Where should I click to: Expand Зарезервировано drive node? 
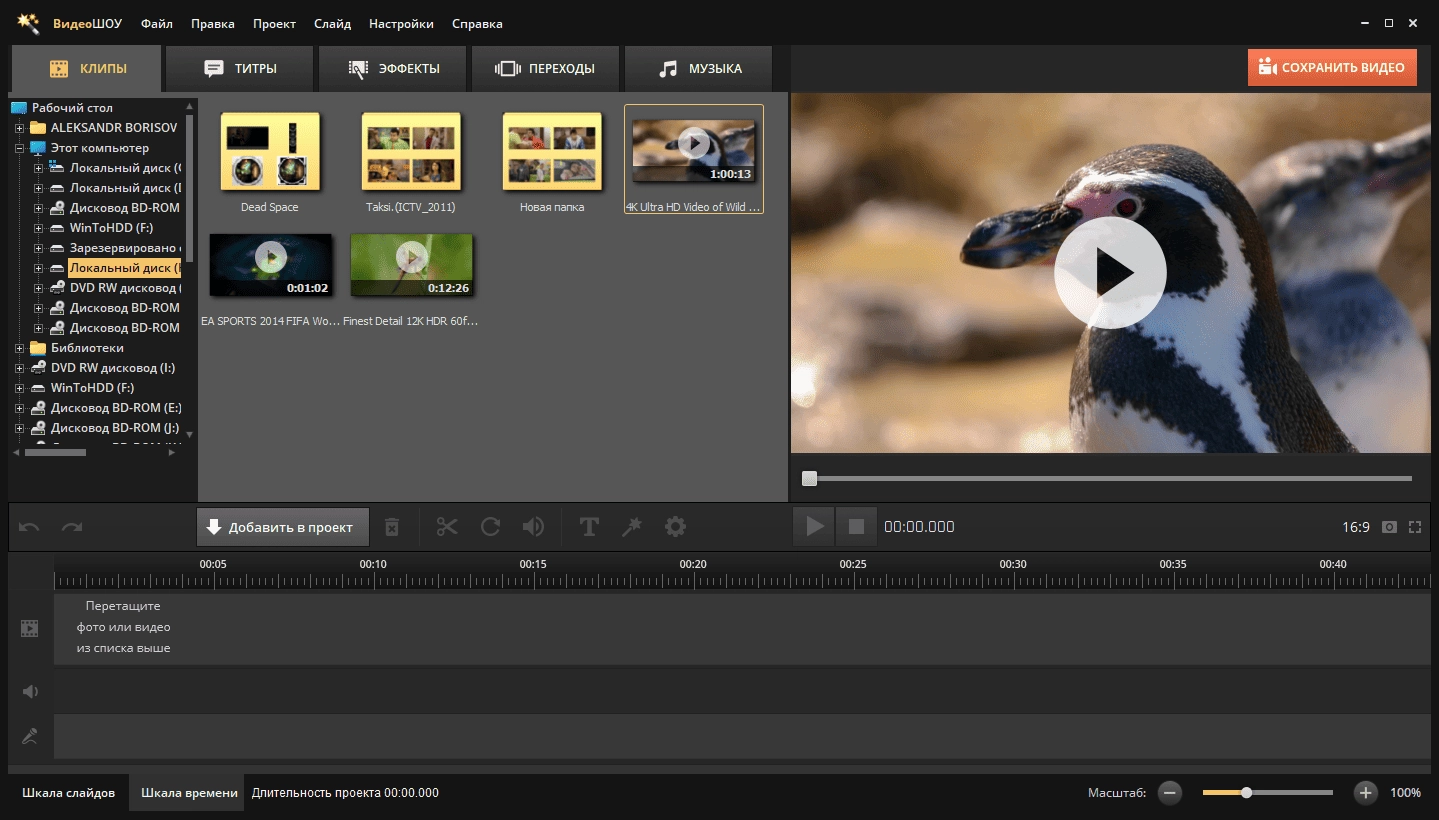38,248
